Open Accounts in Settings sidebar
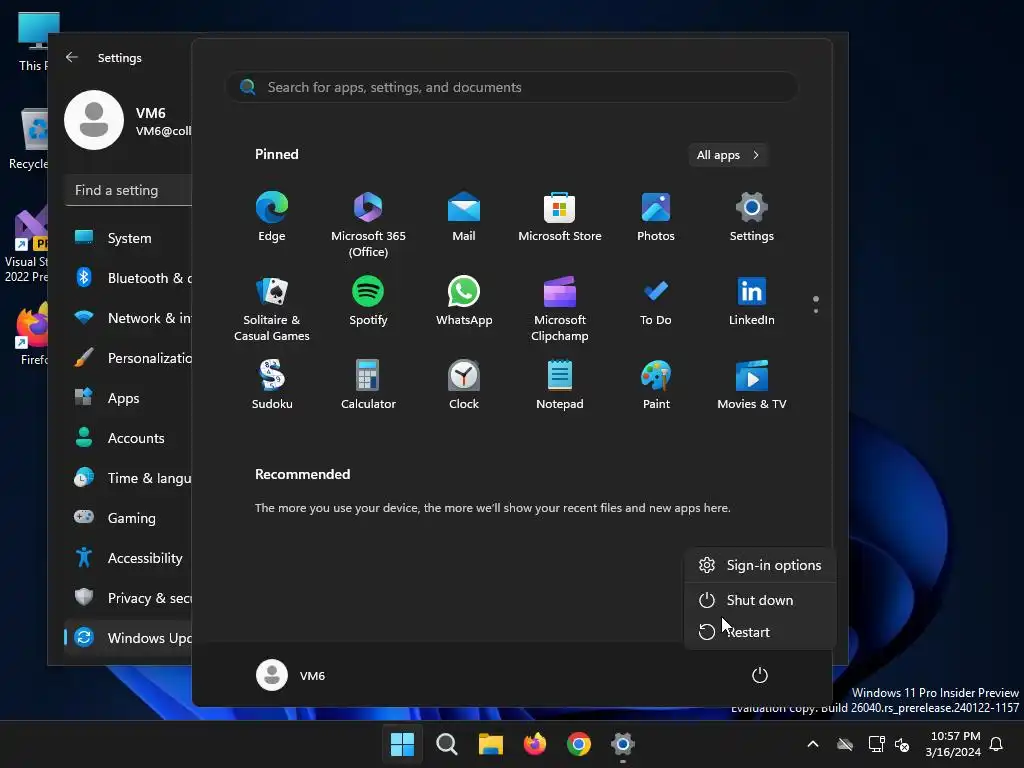This screenshot has height=768, width=1024. pos(129,438)
